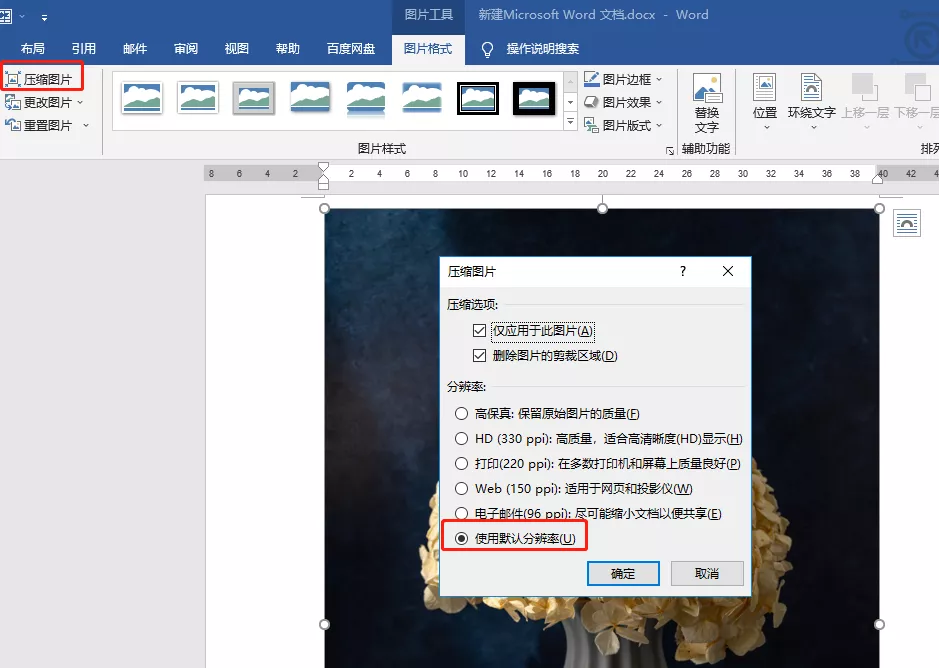Check the 仅应用于此图片 option

tap(479, 330)
